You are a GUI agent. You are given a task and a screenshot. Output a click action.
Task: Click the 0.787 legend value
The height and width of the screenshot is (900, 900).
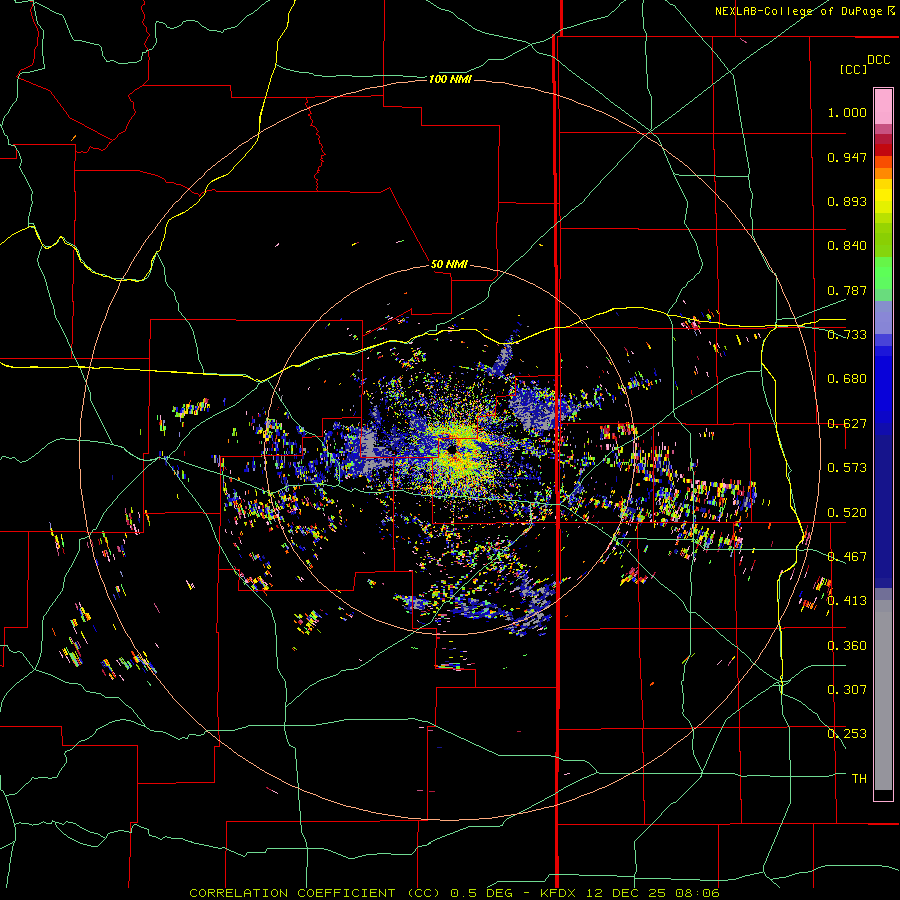click(847, 290)
